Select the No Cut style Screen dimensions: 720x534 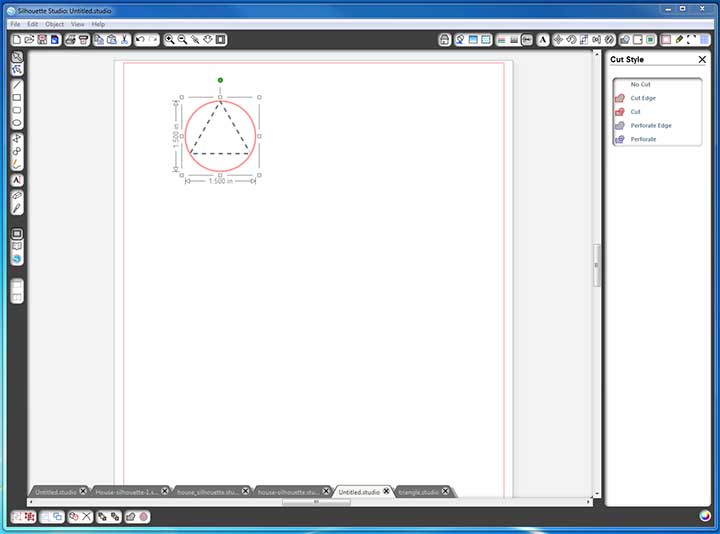pos(657,84)
